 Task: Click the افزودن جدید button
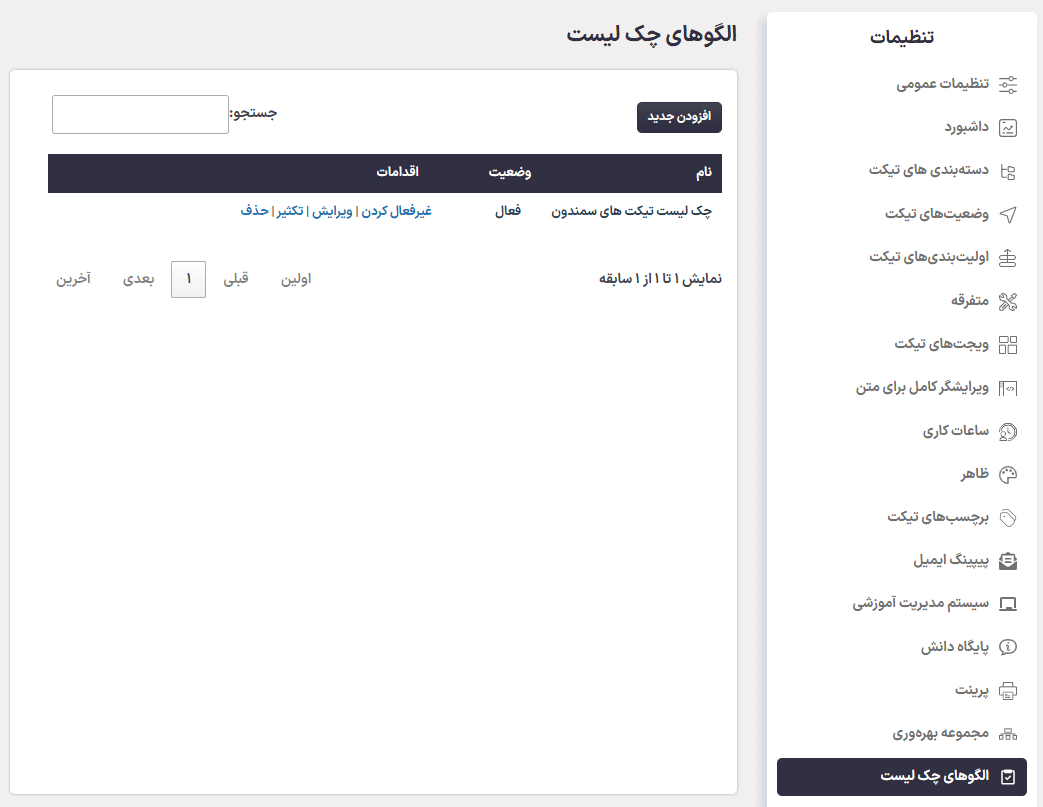(x=679, y=117)
